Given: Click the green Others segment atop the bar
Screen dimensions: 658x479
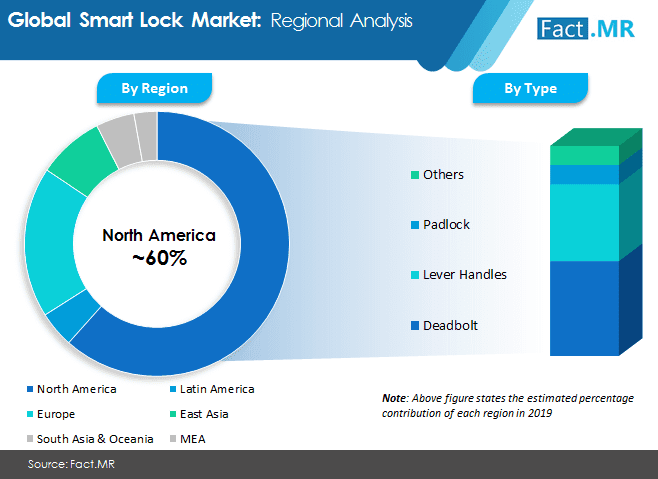Looking at the screenshot, I should click(584, 155).
